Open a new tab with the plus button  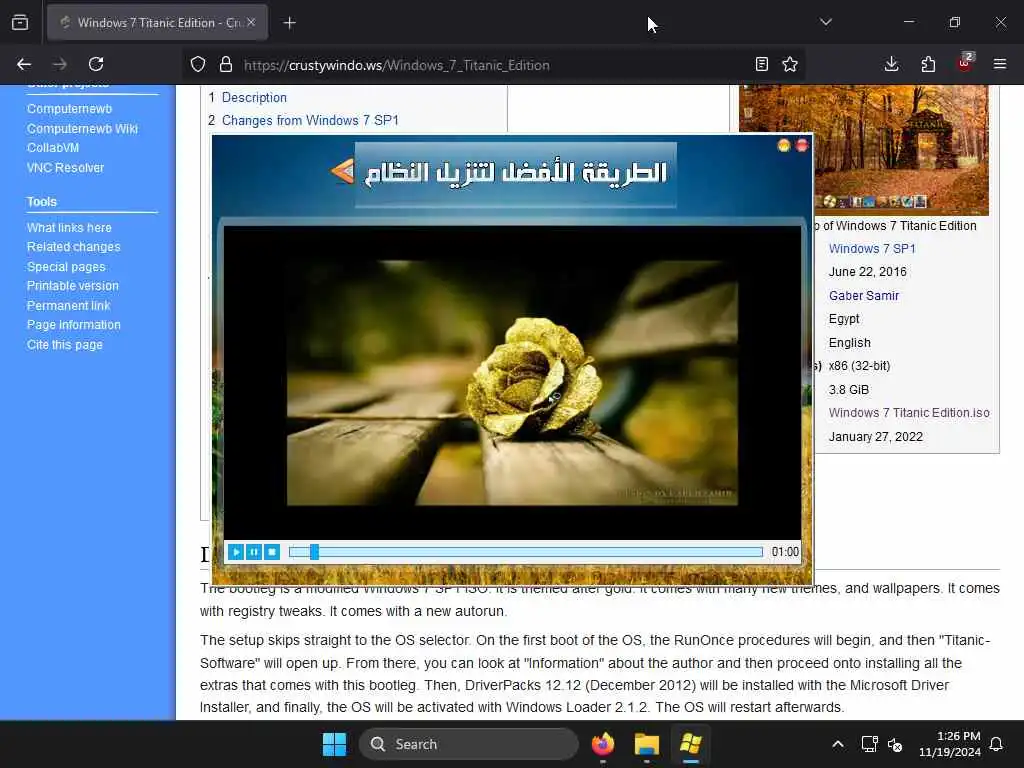[290, 23]
